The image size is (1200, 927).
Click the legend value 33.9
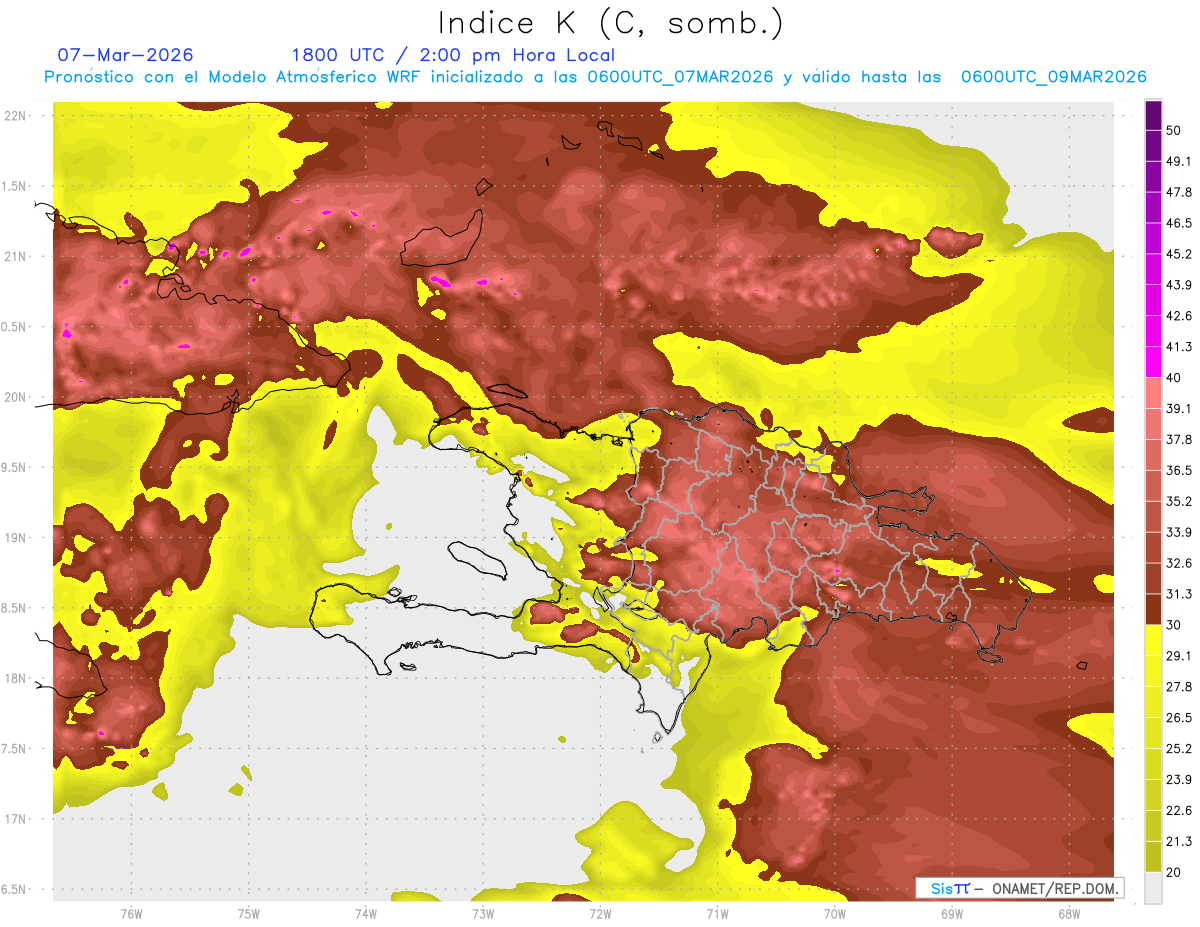point(1179,532)
